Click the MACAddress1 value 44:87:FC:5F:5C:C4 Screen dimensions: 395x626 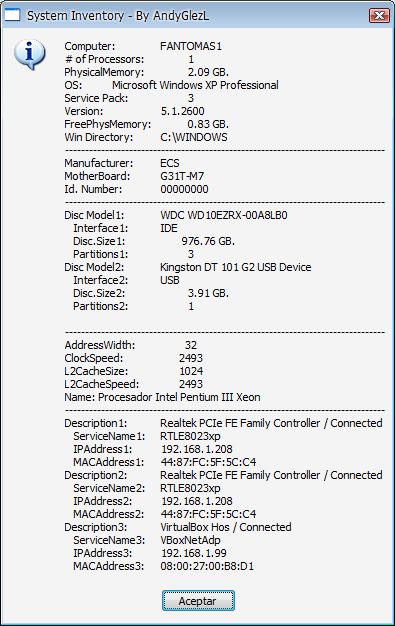[x=208, y=462]
